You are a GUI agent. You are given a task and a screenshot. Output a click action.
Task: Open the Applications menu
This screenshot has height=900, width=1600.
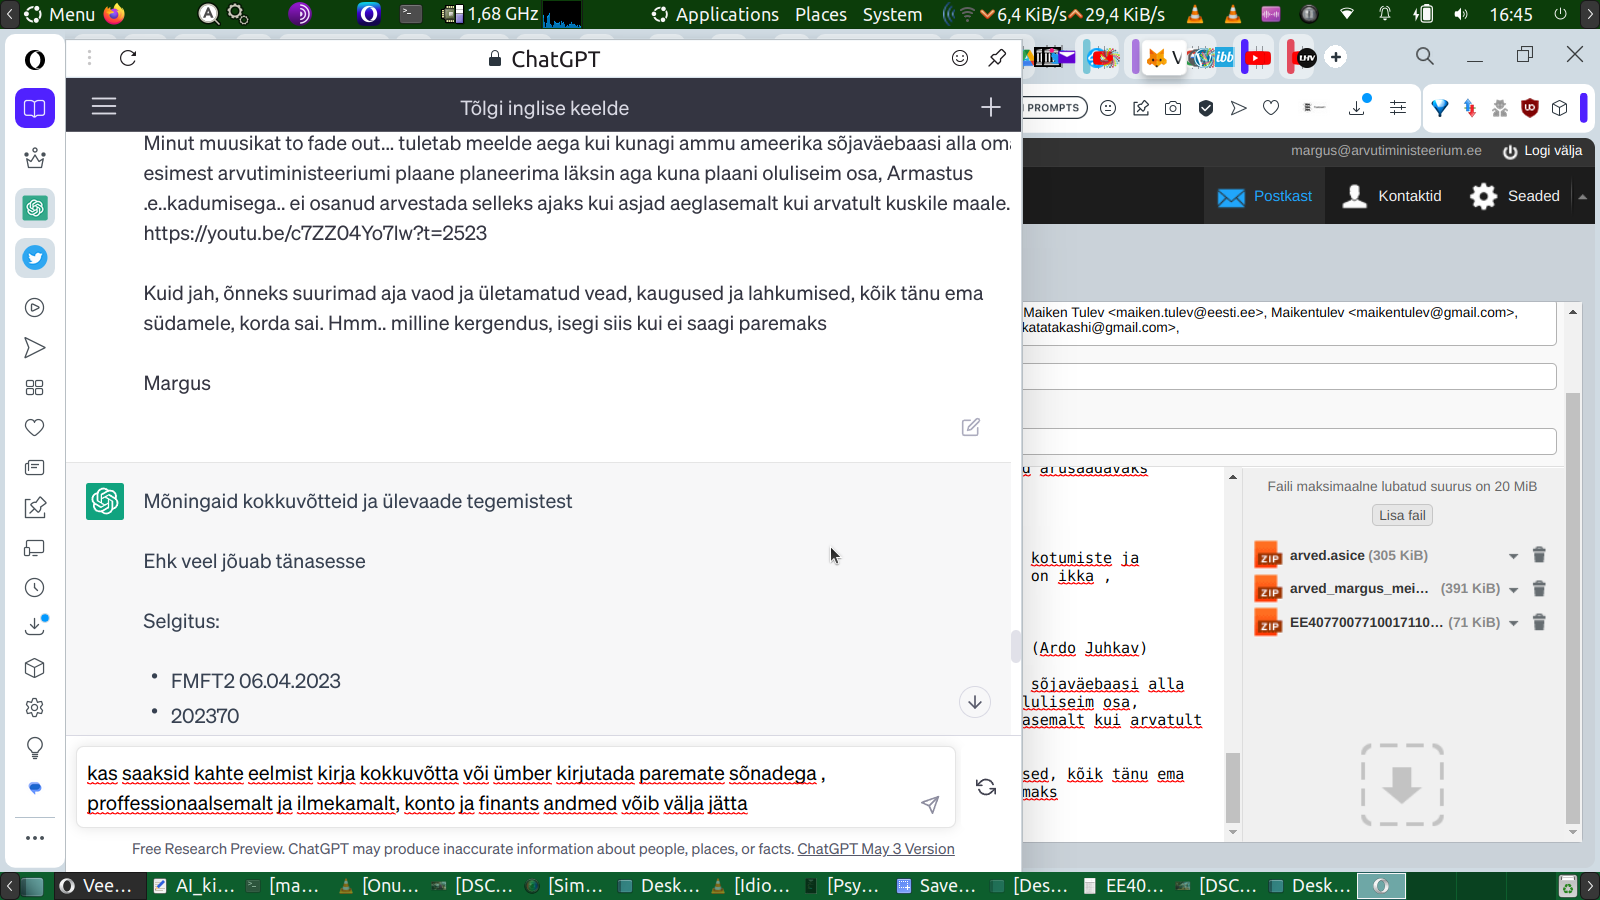[715, 14]
